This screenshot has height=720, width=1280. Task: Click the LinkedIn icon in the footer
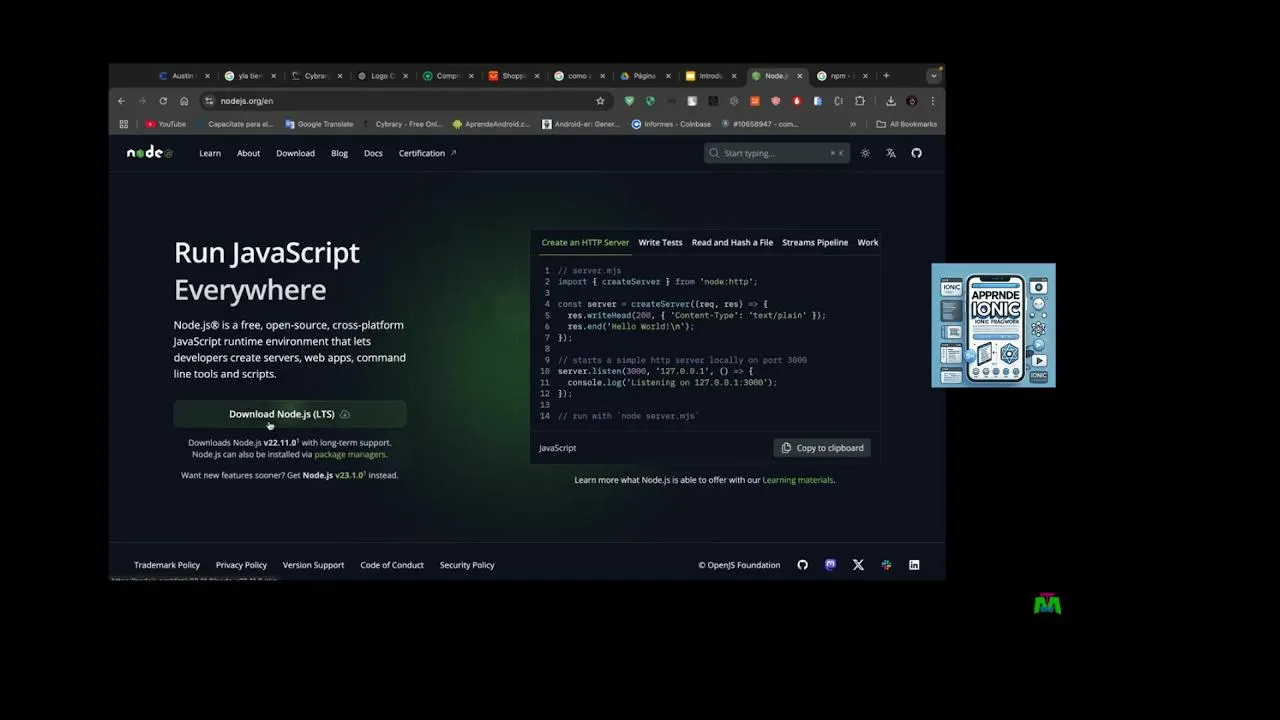(x=914, y=565)
